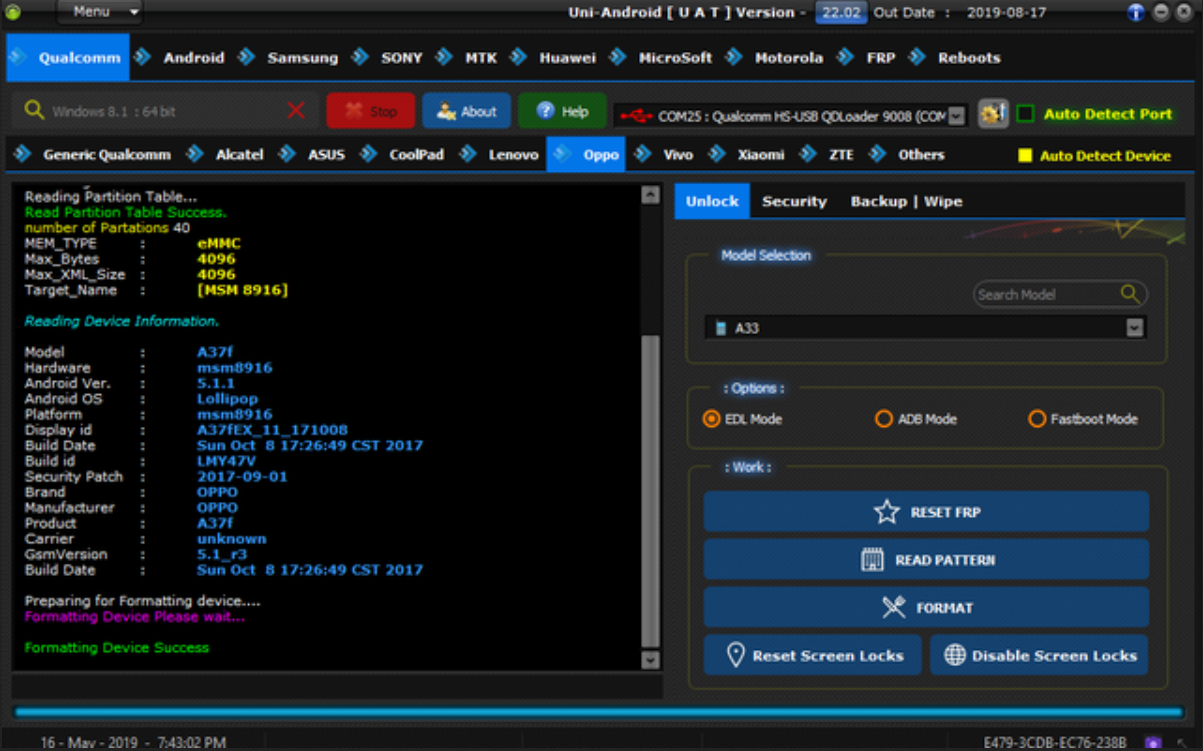1203x751 pixels.
Task: Click the red X icon beside Windows 8.1
Action: coord(296,110)
